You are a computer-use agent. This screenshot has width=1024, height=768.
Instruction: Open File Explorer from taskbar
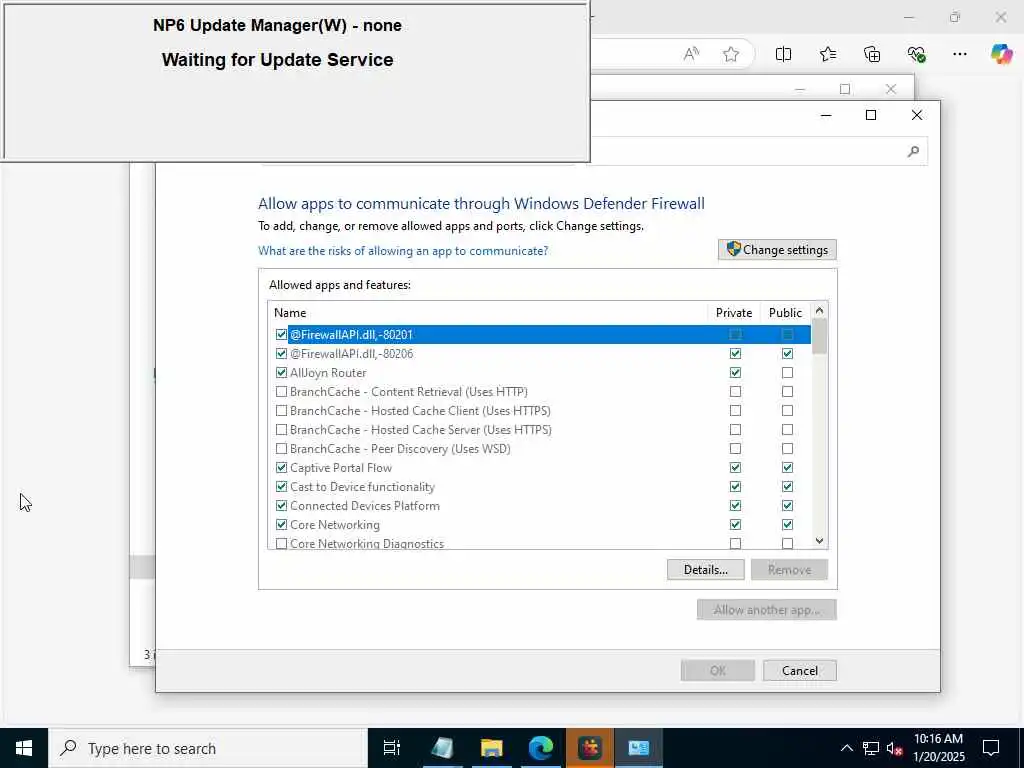[x=492, y=748]
